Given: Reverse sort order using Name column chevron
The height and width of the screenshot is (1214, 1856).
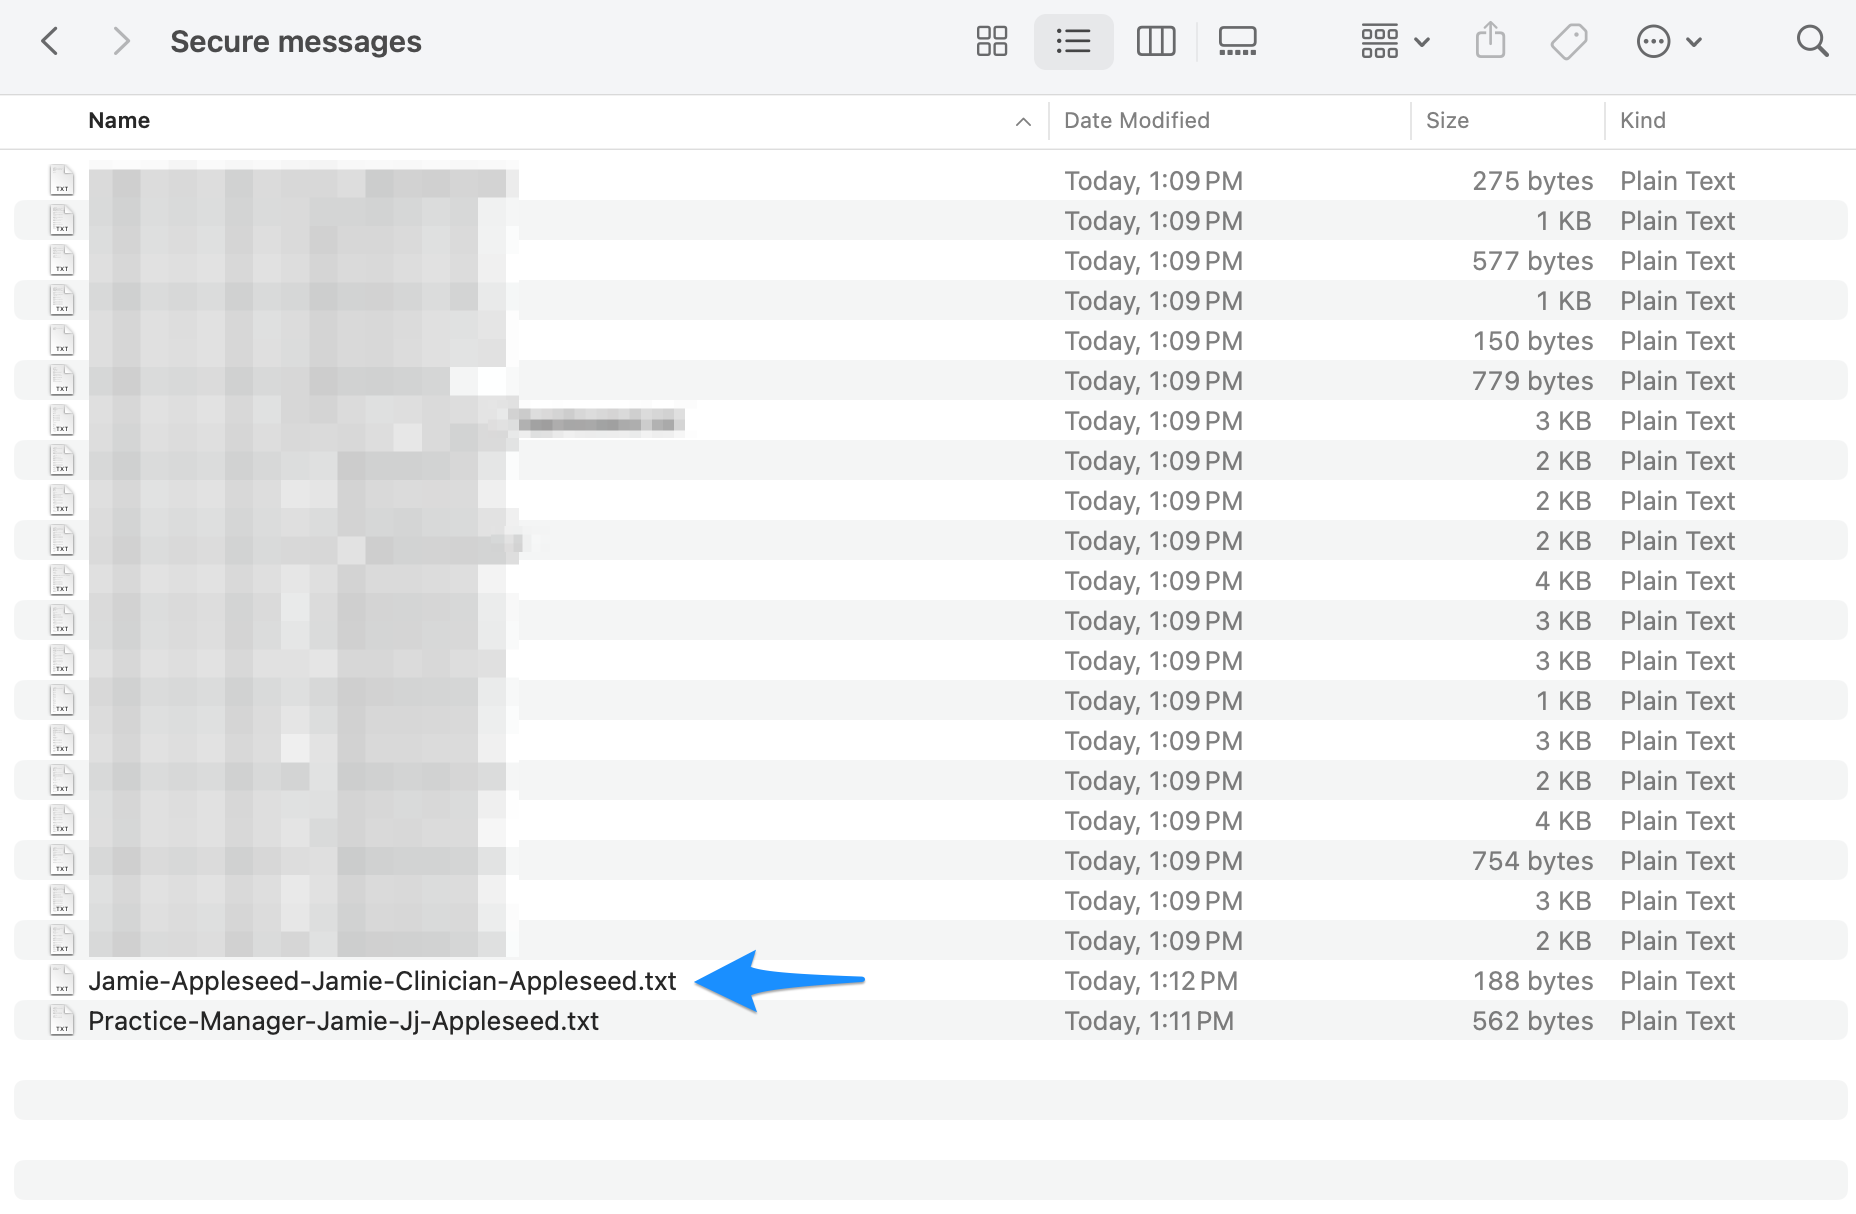Looking at the screenshot, I should (x=1022, y=121).
